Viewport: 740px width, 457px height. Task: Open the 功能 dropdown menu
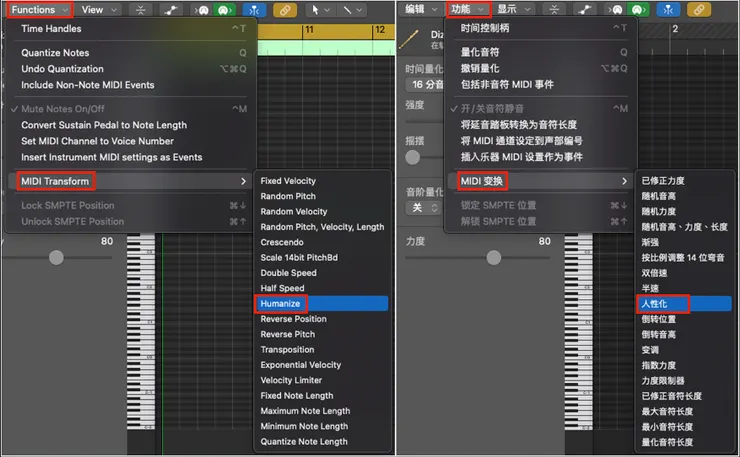coord(467,9)
